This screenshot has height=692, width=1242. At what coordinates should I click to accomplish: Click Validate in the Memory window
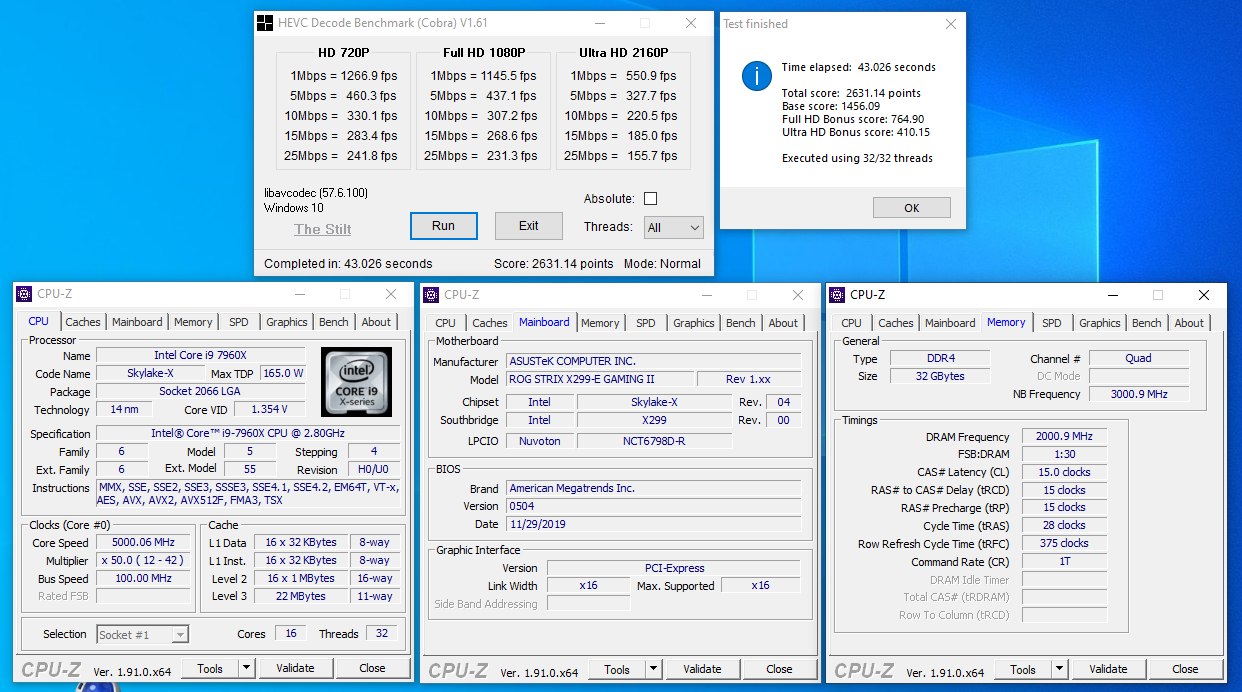[1108, 669]
